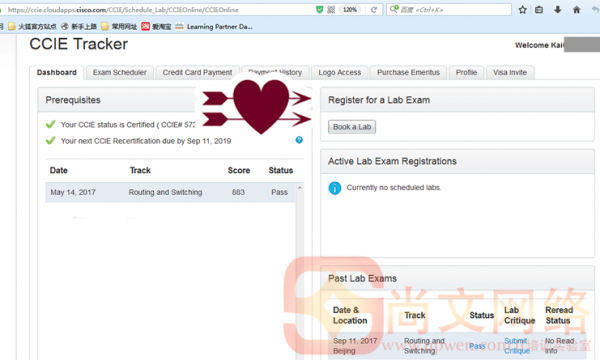Open the Credit Card Payment tab
Image resolution: width=600 pixels, height=360 pixels.
(x=197, y=72)
